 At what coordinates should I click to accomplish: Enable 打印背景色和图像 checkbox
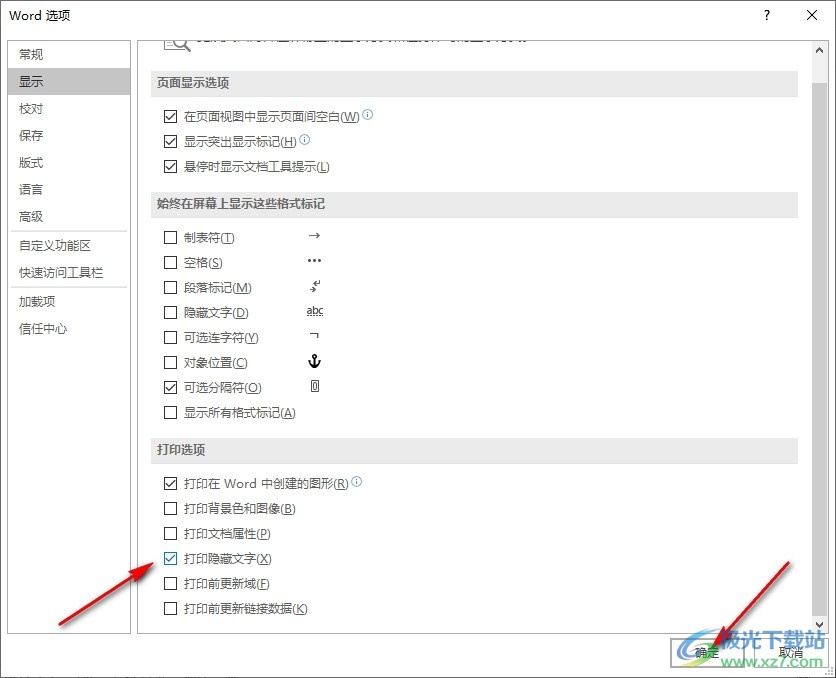170,508
